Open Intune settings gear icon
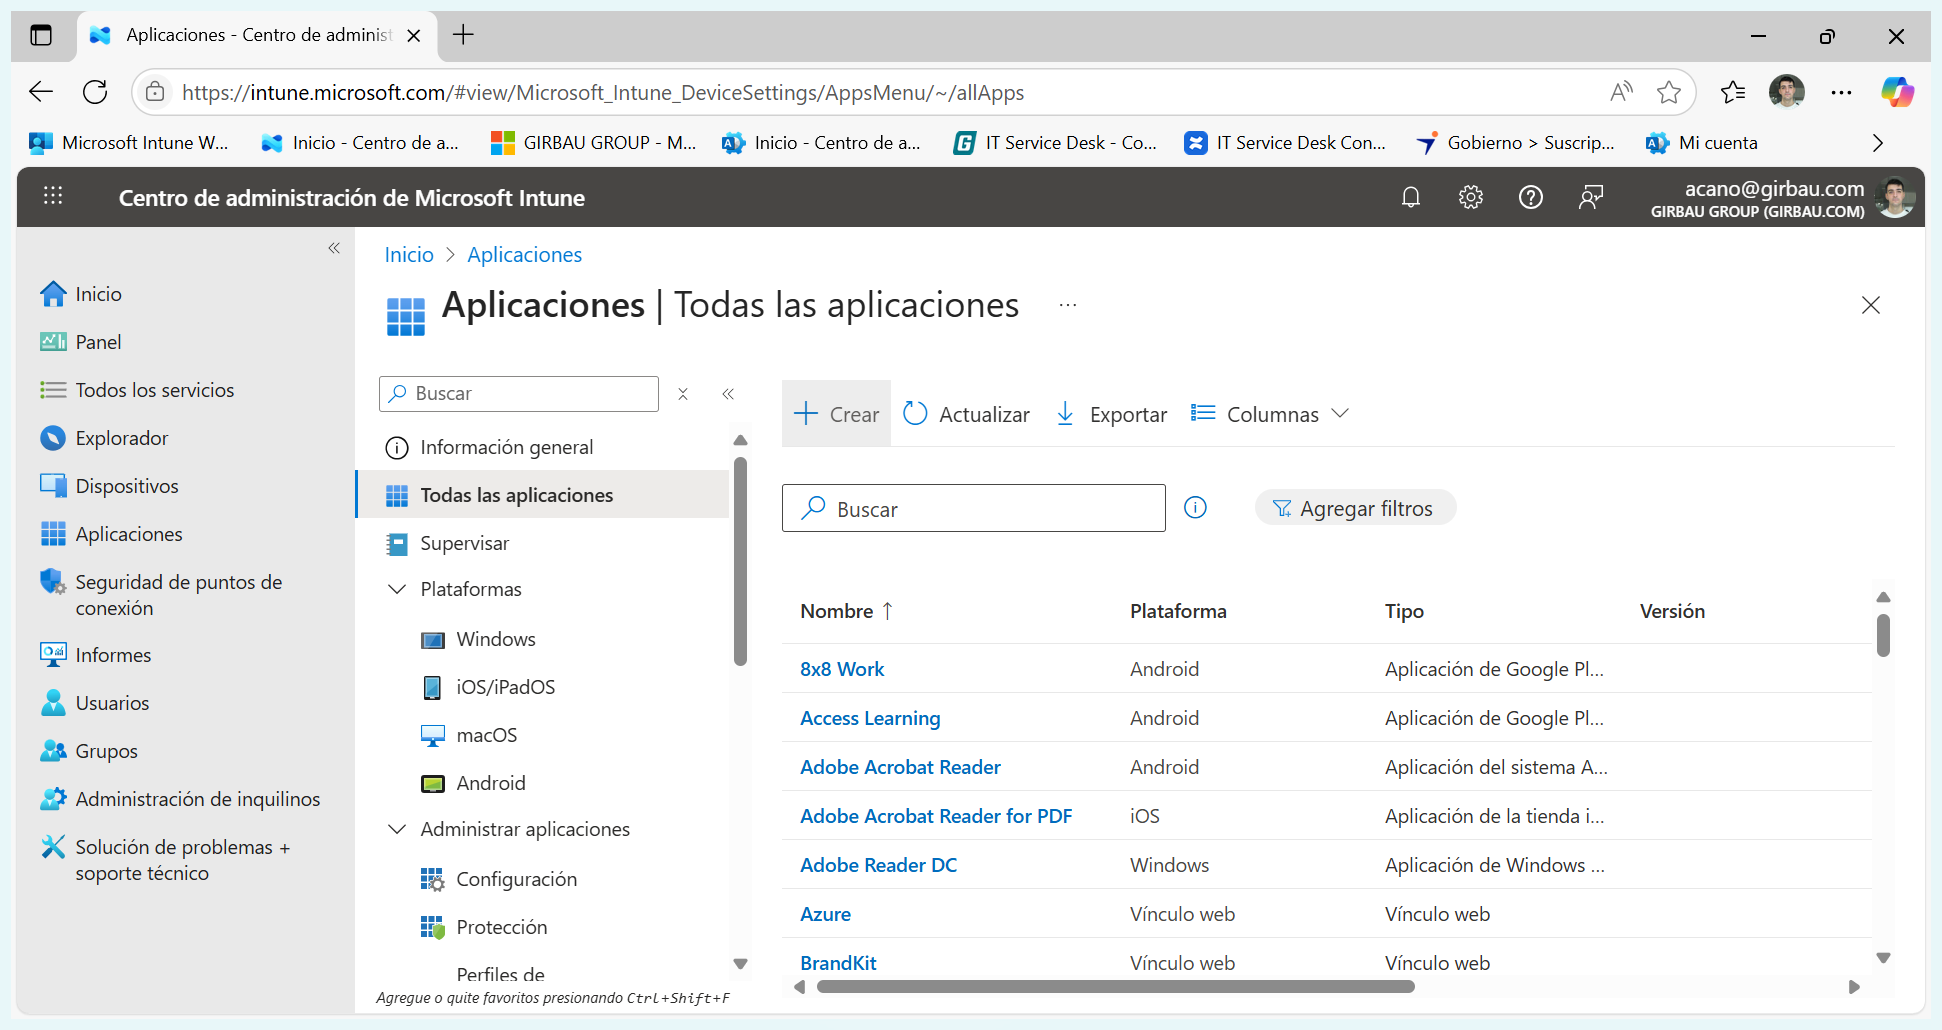Screen dimensions: 1942x1030 [x=1470, y=197]
